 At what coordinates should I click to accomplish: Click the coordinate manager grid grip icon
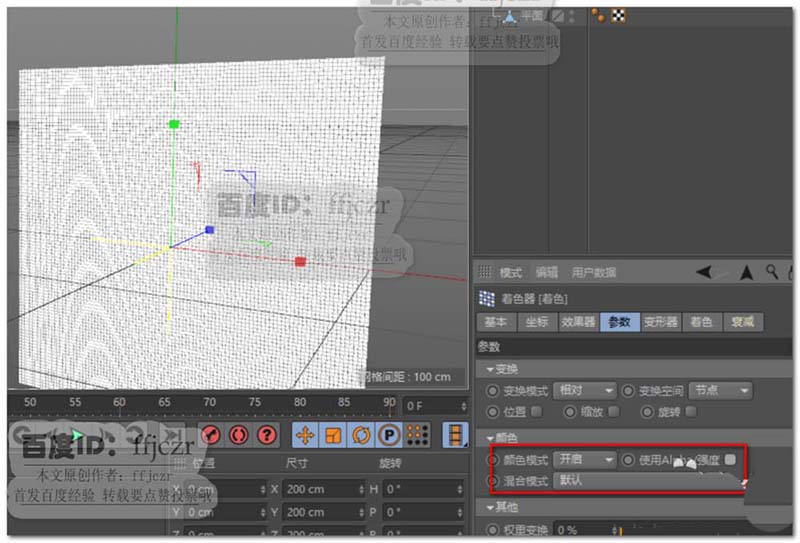coord(180,463)
